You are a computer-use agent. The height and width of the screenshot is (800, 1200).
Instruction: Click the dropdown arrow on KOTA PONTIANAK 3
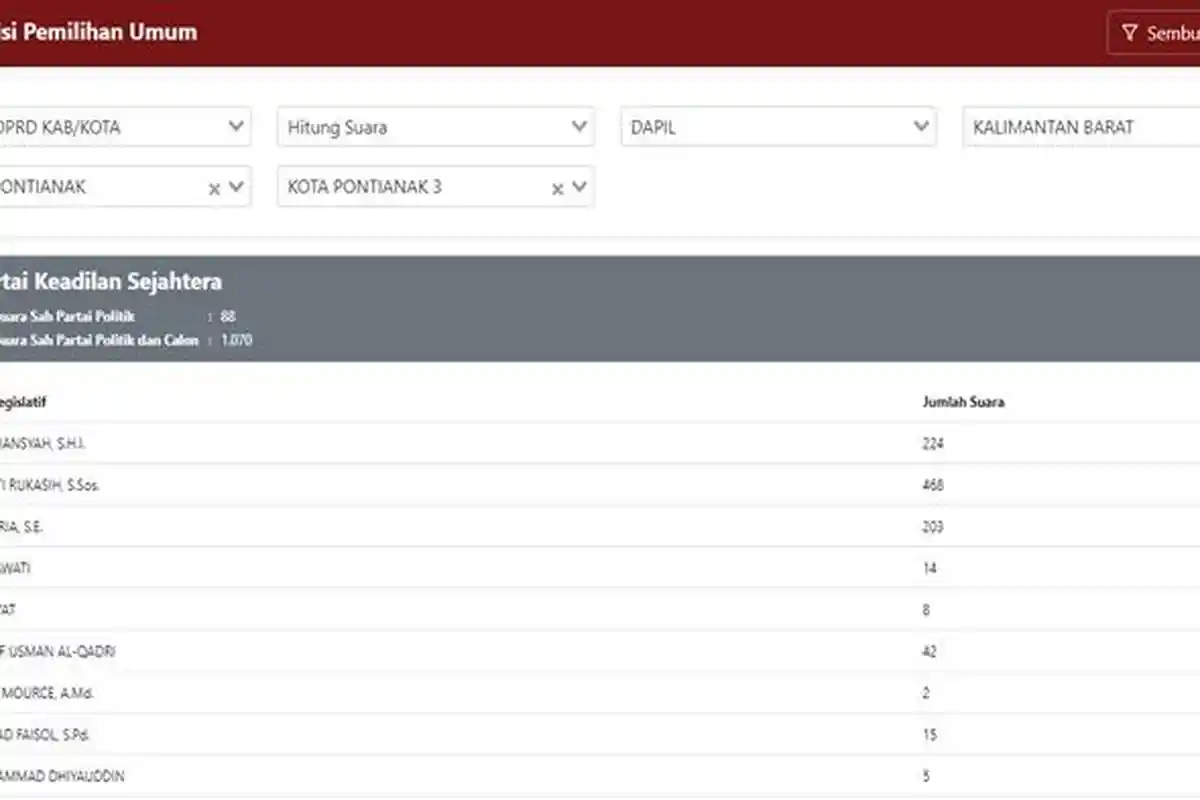[578, 187]
